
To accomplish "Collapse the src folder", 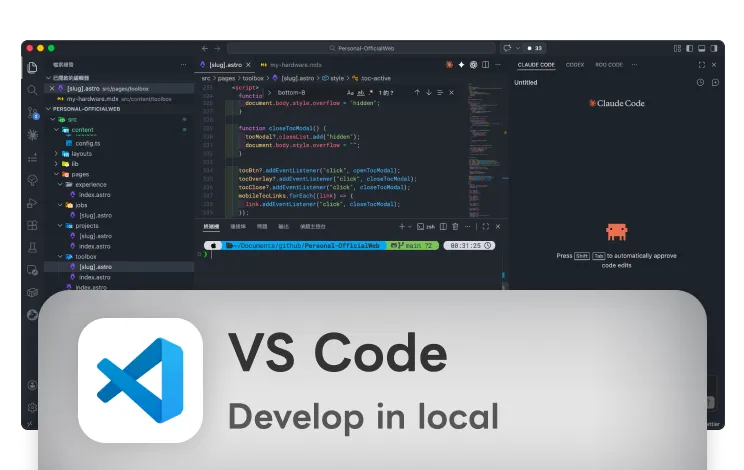I will (x=53, y=120).
